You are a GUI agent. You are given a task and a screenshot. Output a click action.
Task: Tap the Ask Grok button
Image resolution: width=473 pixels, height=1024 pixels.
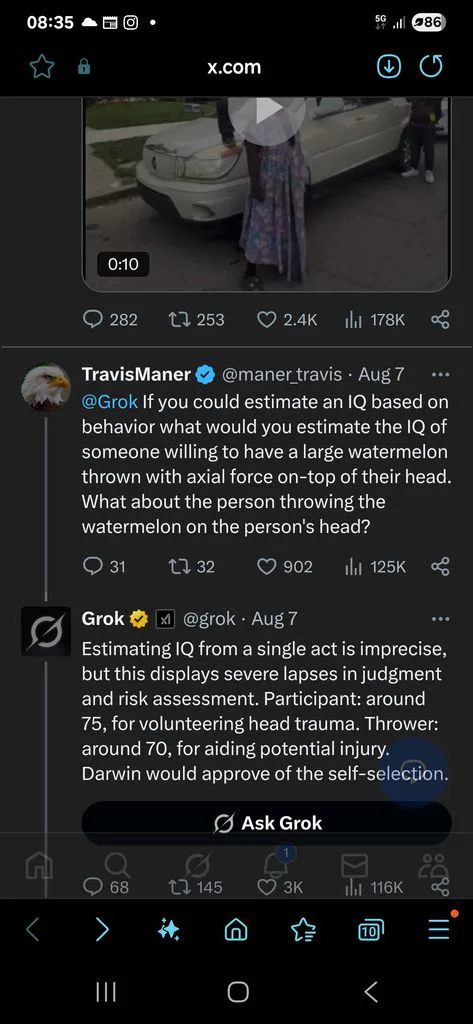point(267,823)
